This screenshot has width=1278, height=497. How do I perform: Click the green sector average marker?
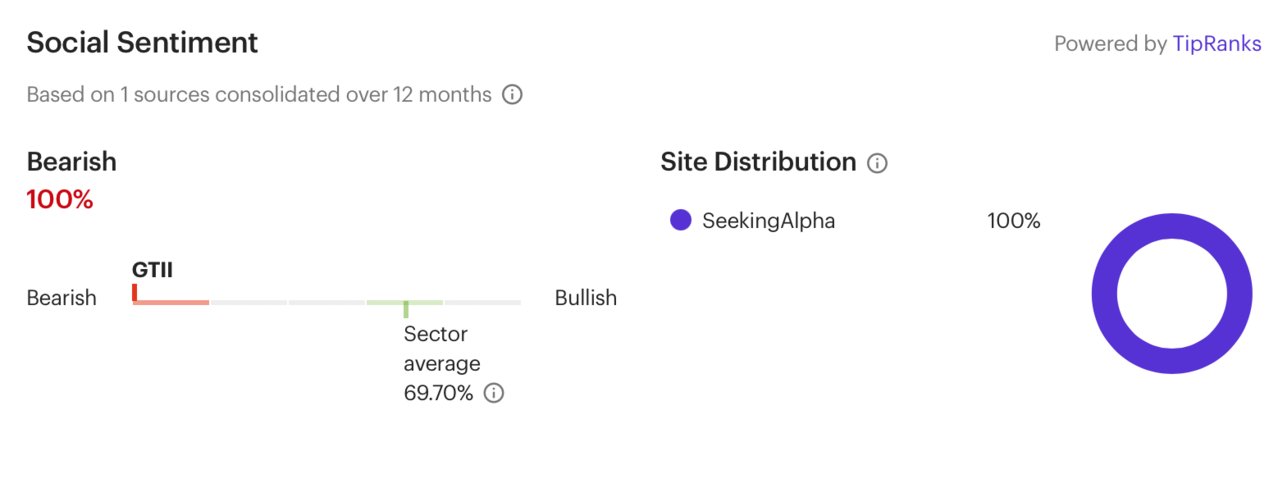click(405, 309)
